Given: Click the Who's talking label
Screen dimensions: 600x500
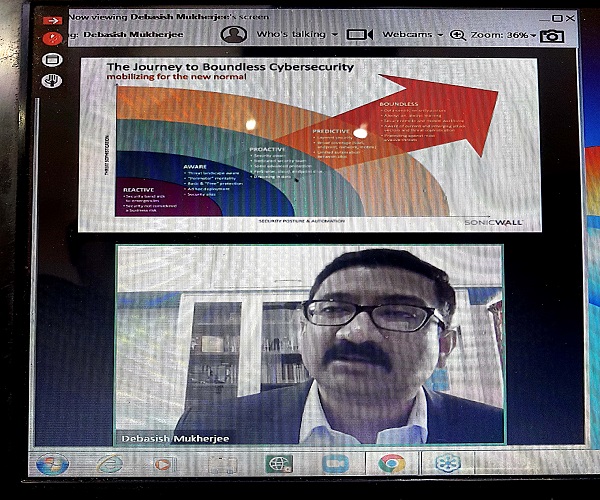Looking at the screenshot, I should click(291, 34).
